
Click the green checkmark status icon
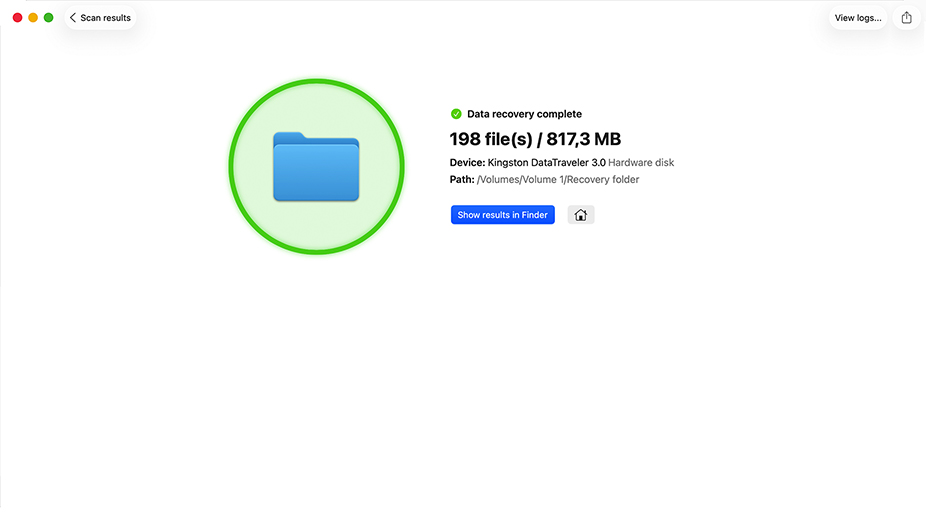click(456, 114)
